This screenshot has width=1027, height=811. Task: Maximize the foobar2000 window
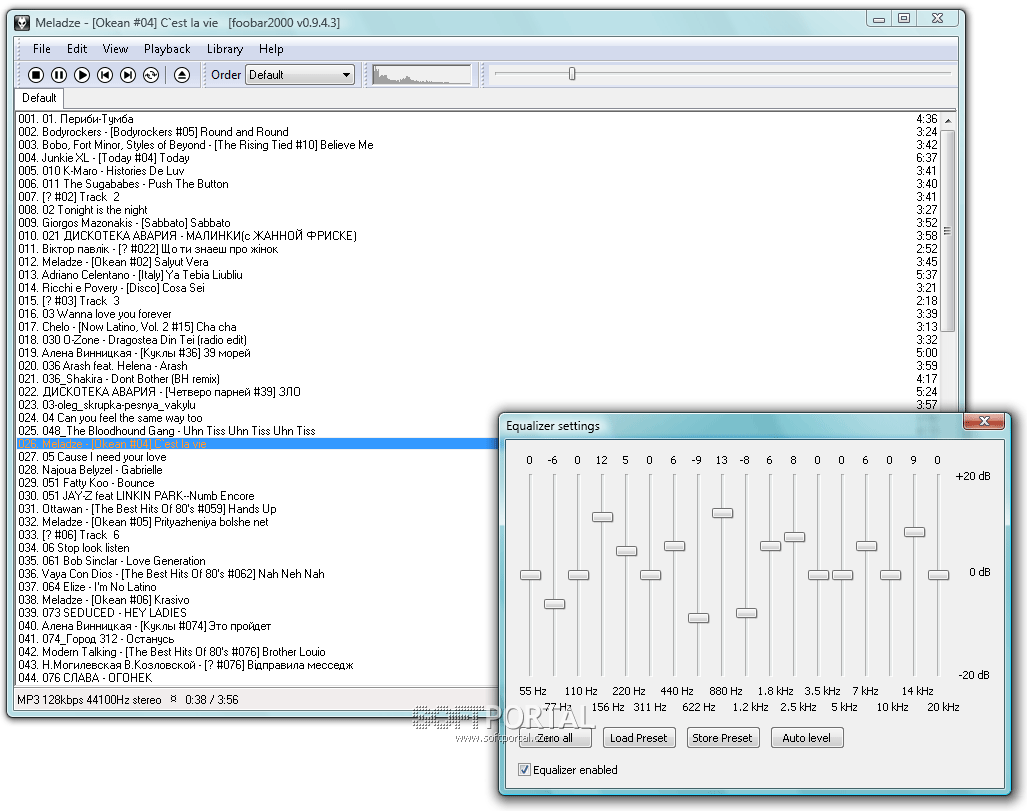904,19
